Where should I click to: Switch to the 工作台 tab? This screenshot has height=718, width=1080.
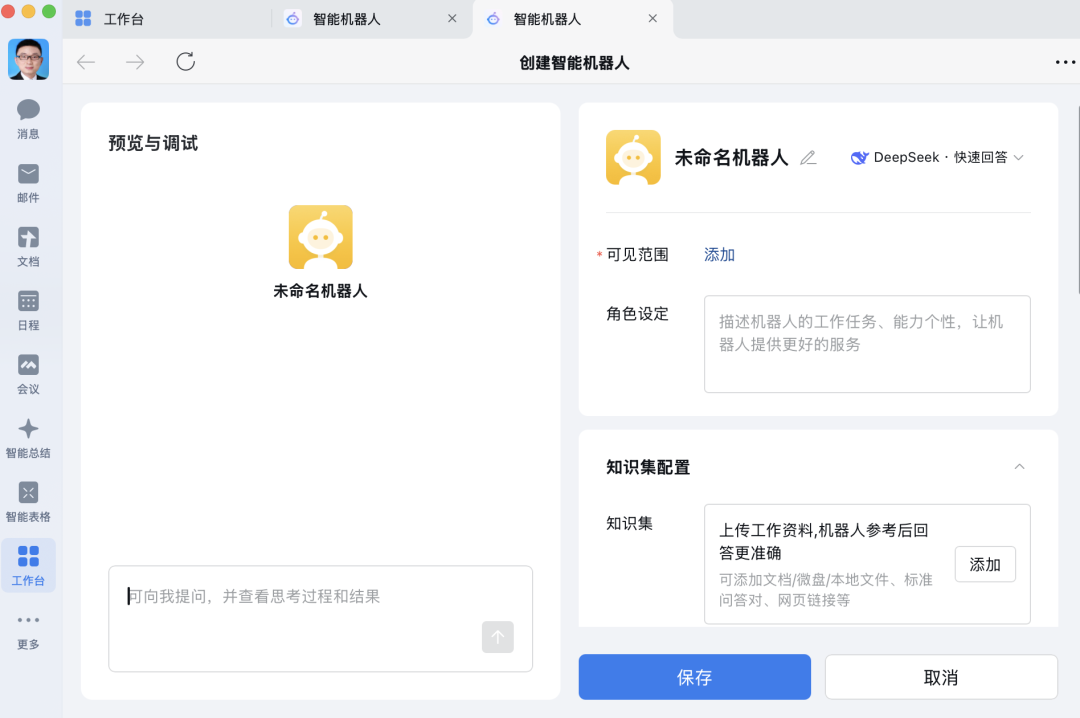coord(124,18)
